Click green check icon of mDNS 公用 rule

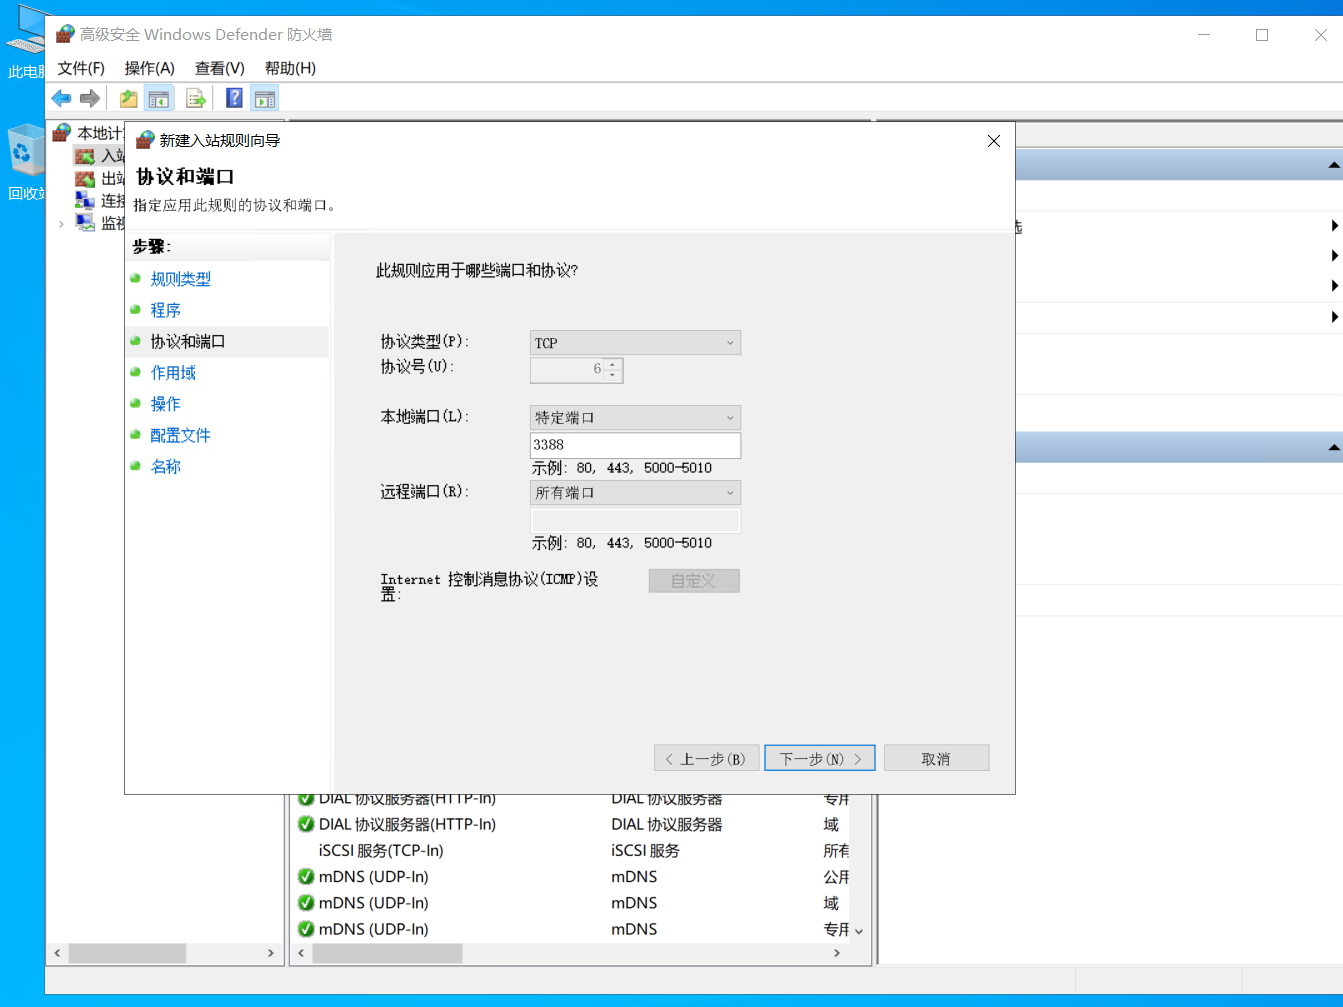coord(306,877)
